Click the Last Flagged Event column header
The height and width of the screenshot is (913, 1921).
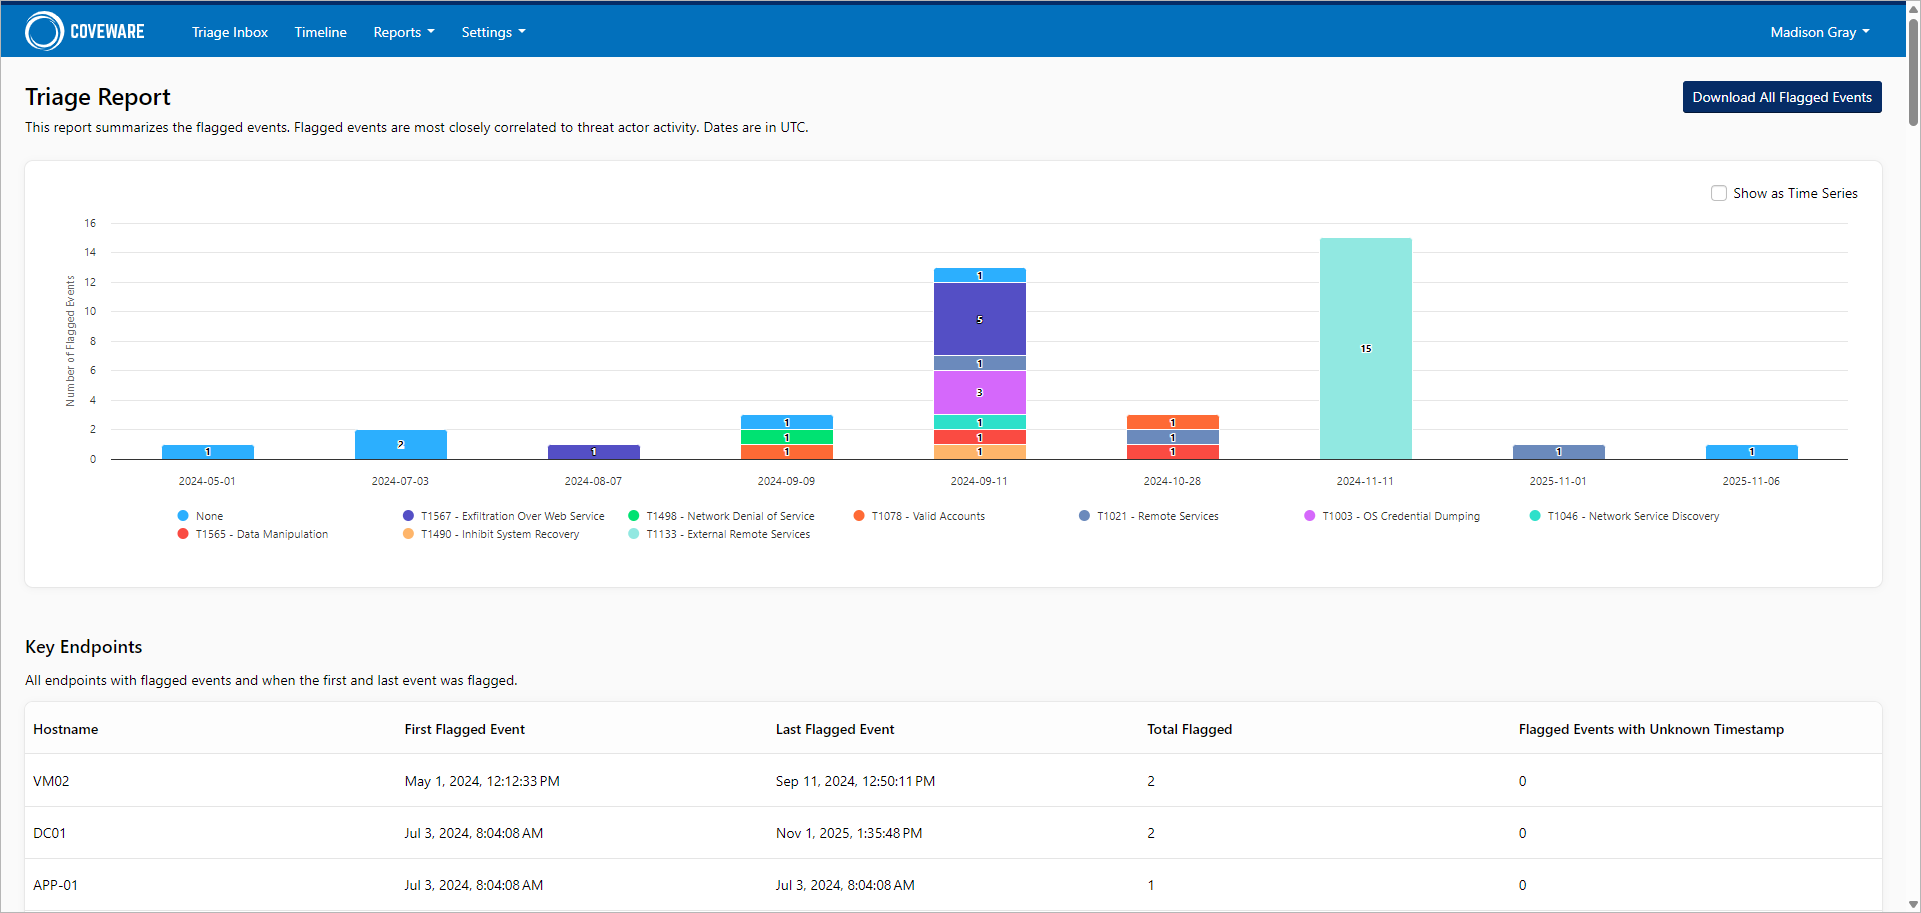(835, 729)
